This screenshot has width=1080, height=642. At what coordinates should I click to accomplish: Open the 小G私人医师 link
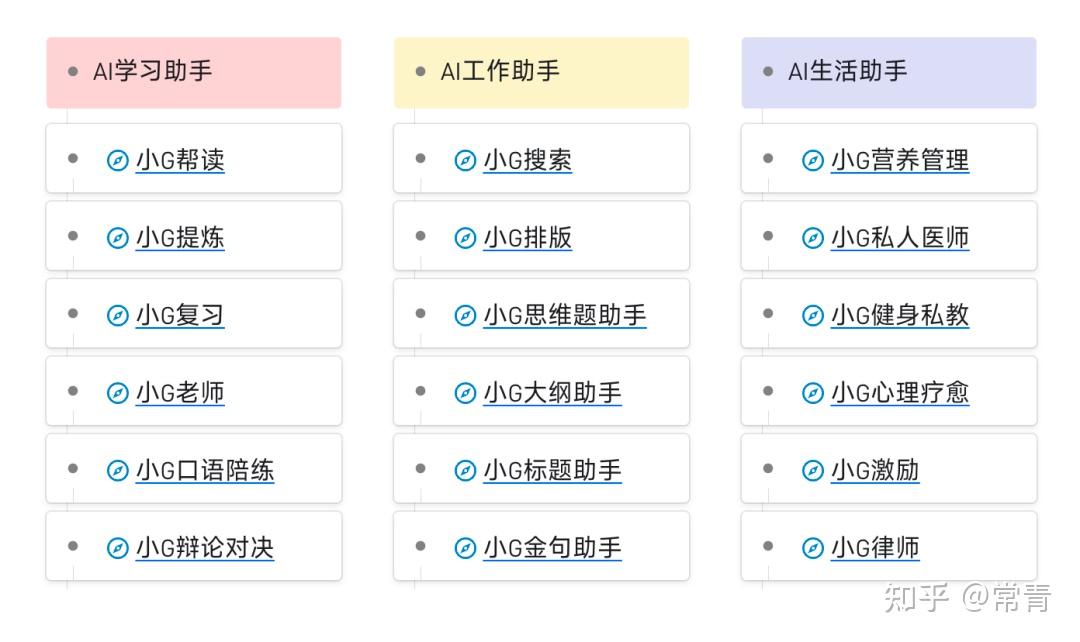tap(900, 238)
